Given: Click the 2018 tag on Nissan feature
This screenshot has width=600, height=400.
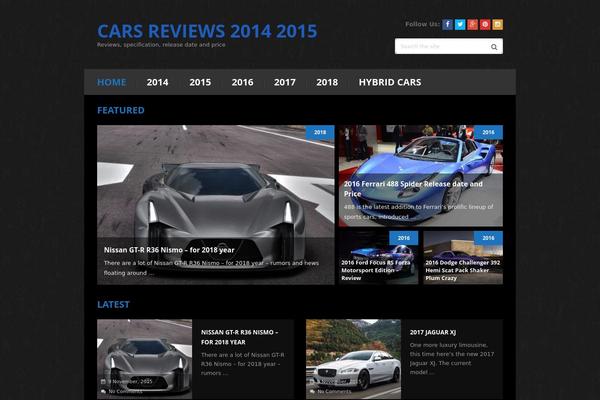Looking at the screenshot, I should click(320, 132).
